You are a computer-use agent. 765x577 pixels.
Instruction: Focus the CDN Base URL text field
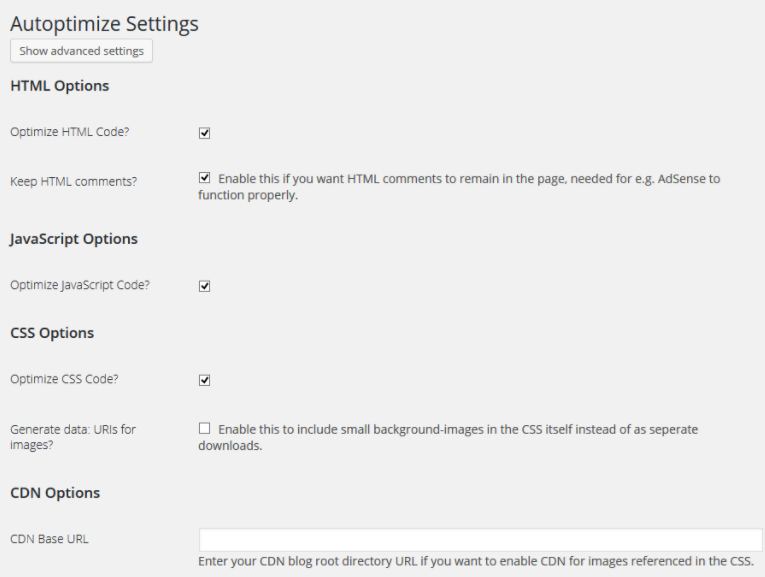480,540
